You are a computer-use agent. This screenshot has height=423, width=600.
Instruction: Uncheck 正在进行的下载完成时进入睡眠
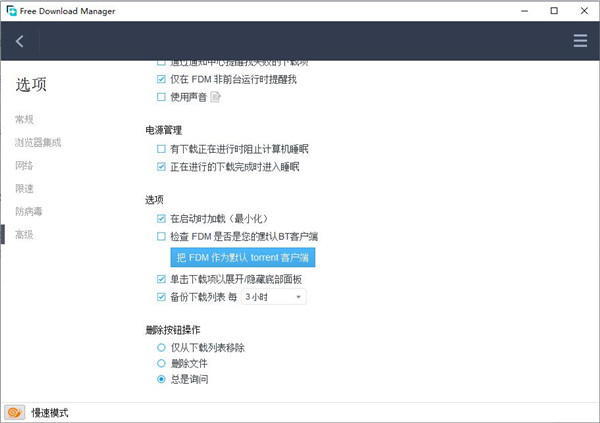click(x=161, y=167)
